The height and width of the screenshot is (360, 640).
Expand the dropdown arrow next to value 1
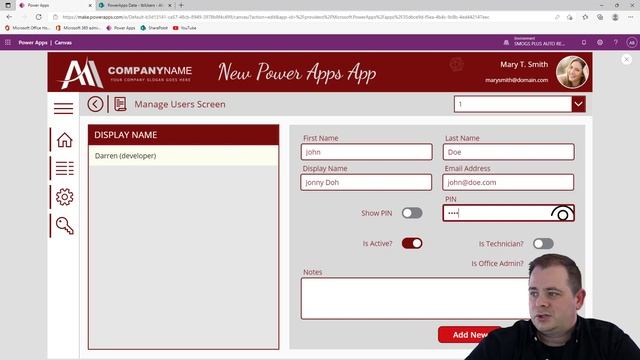[578, 104]
